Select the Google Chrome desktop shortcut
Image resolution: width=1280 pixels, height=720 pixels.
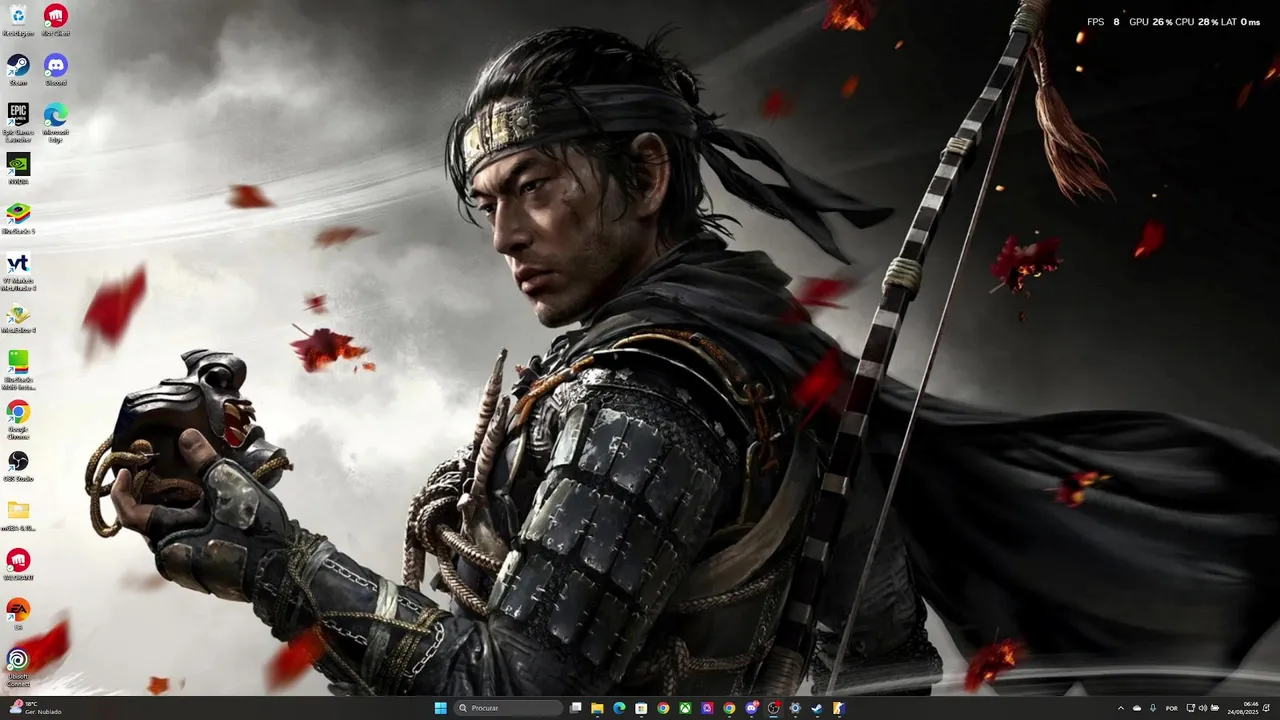tap(18, 419)
